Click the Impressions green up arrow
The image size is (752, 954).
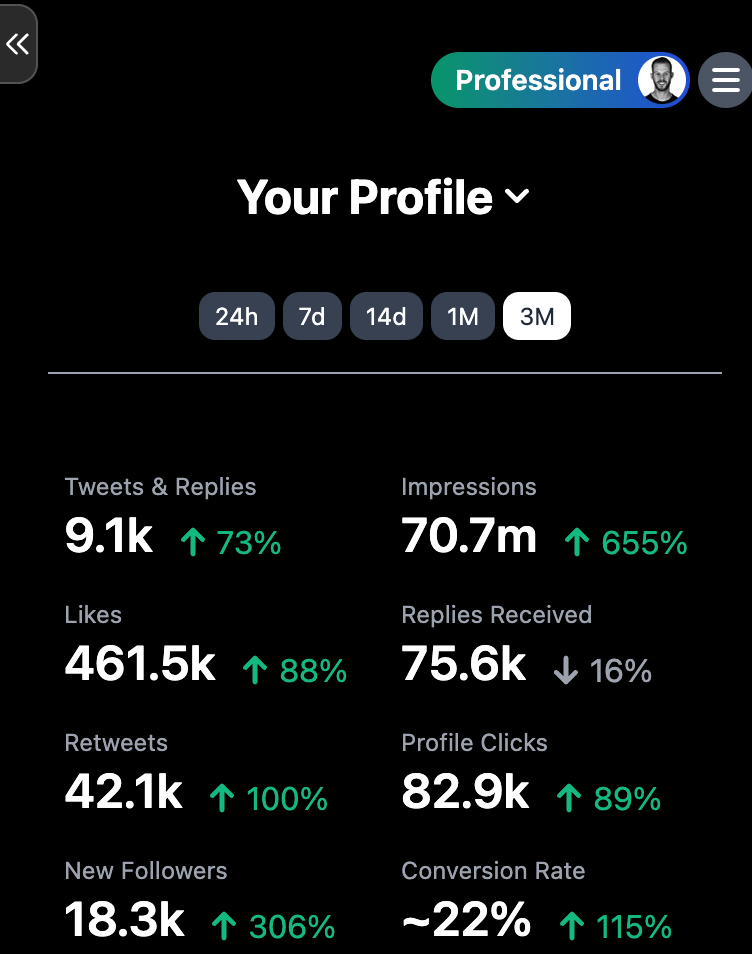click(577, 541)
